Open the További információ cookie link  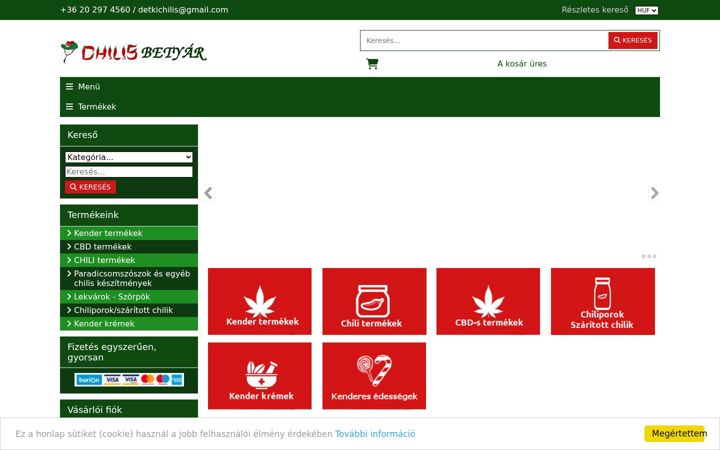[375, 434]
